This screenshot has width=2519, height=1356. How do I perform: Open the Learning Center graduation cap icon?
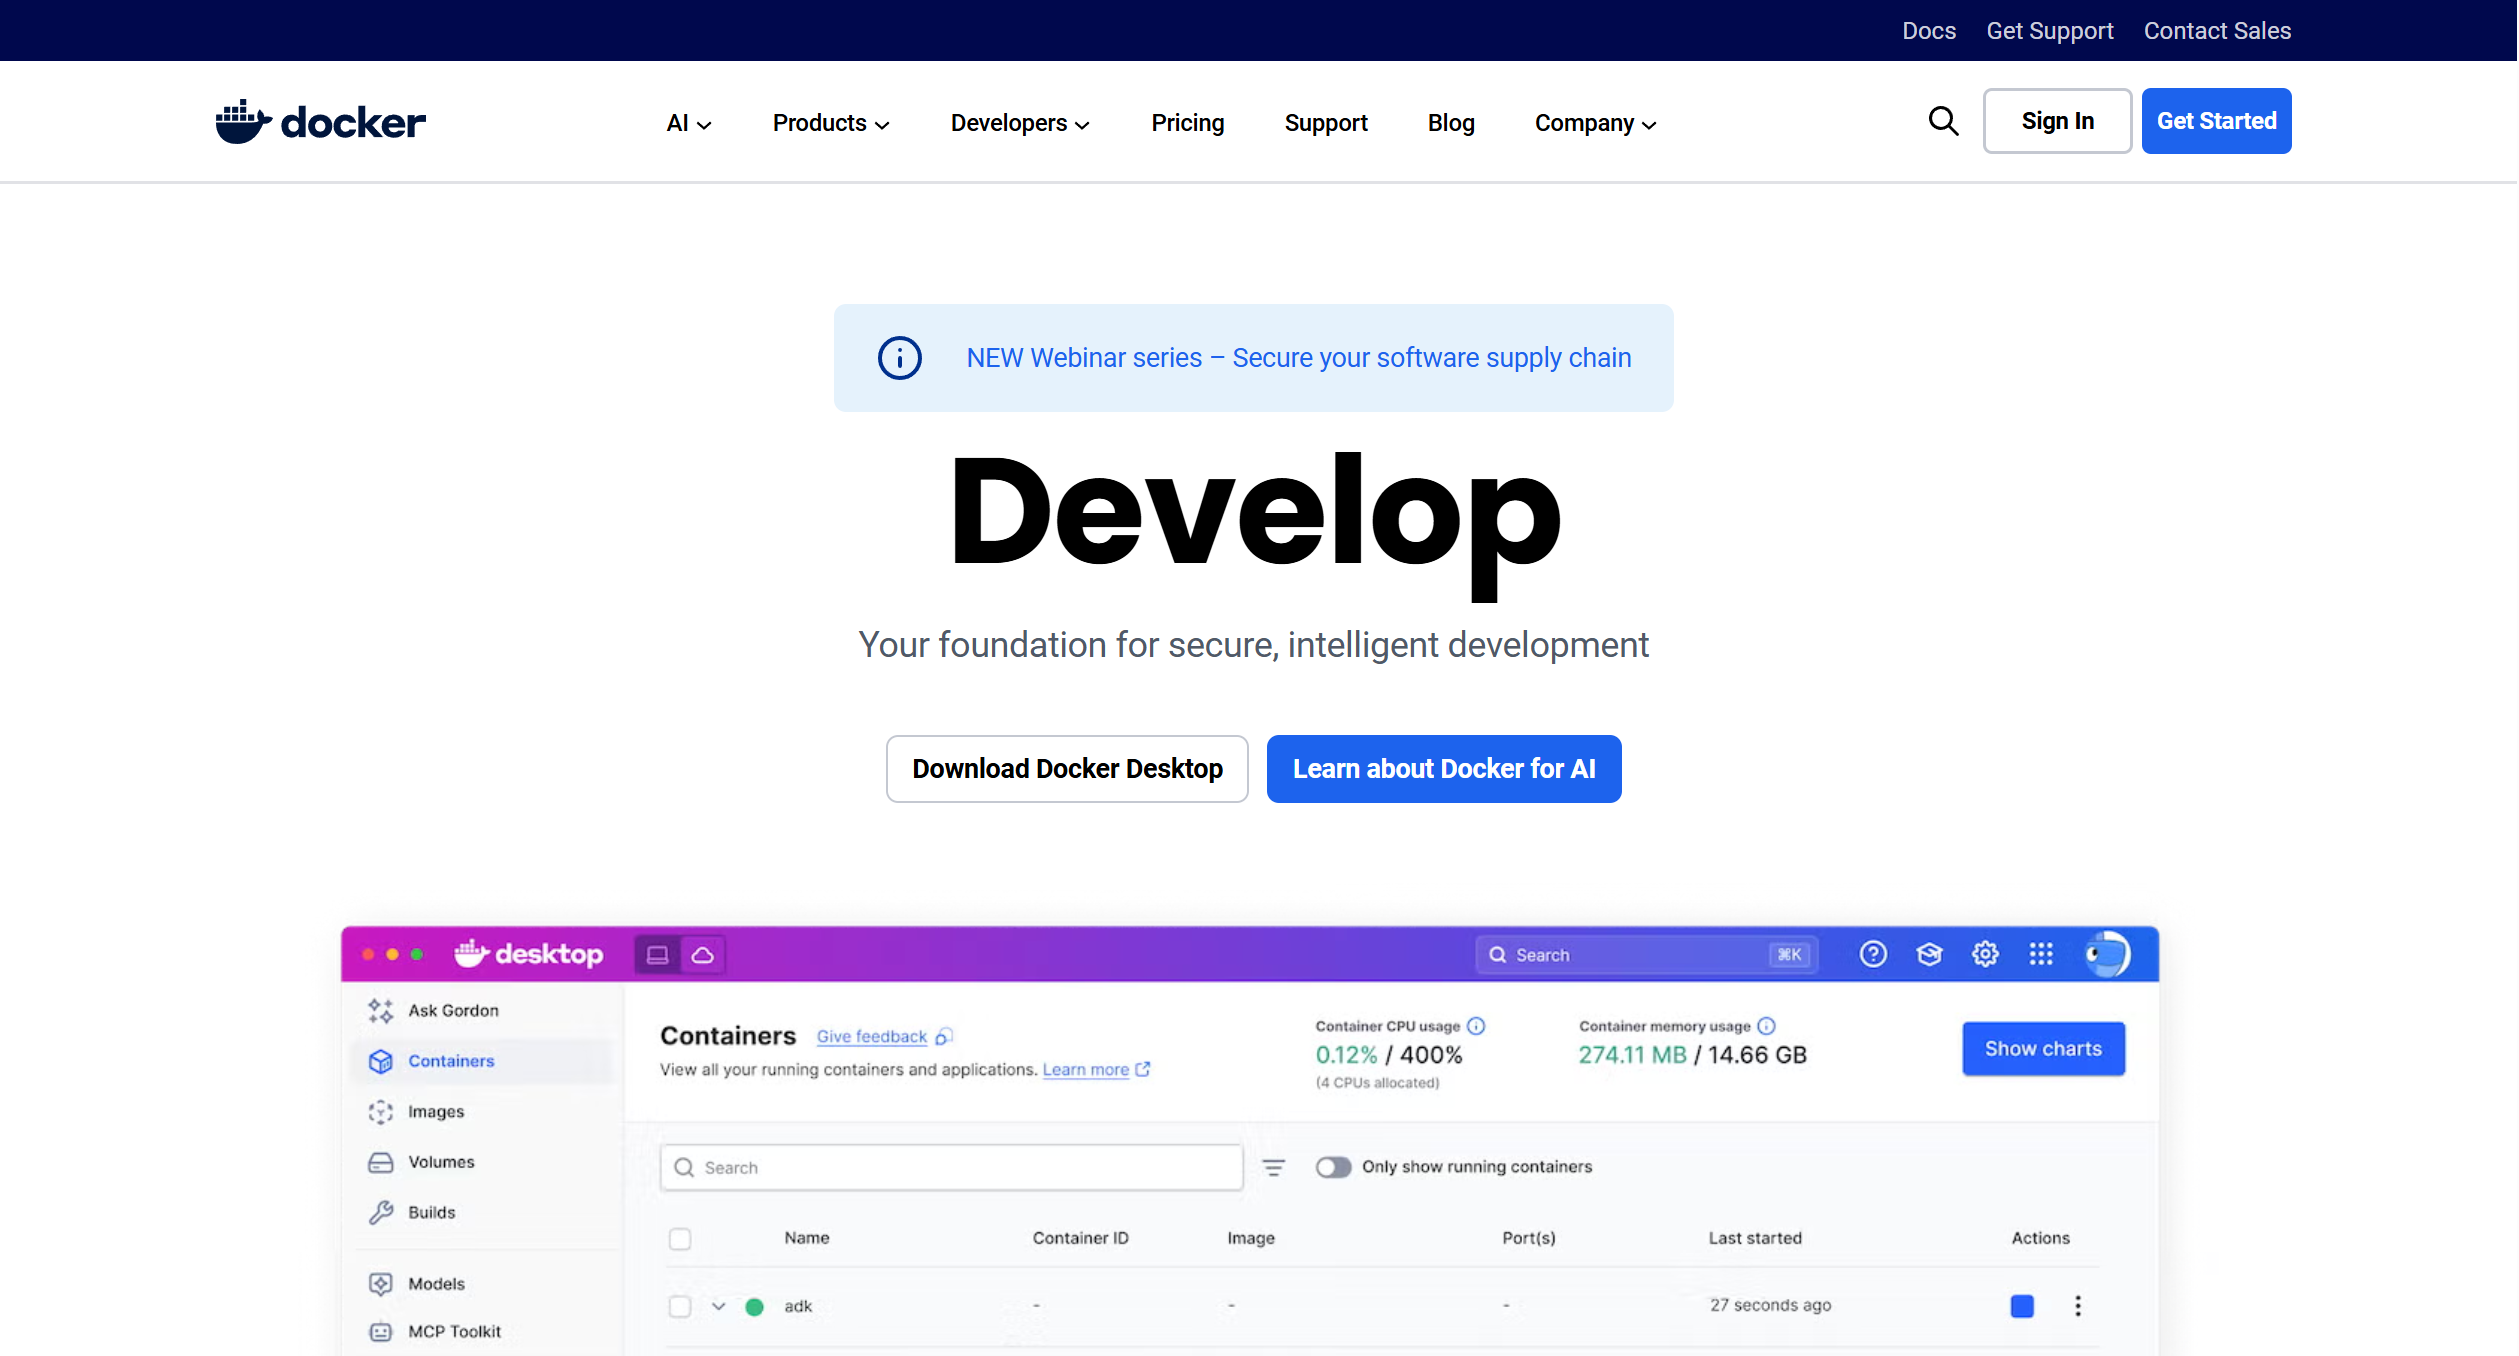coord(1929,954)
